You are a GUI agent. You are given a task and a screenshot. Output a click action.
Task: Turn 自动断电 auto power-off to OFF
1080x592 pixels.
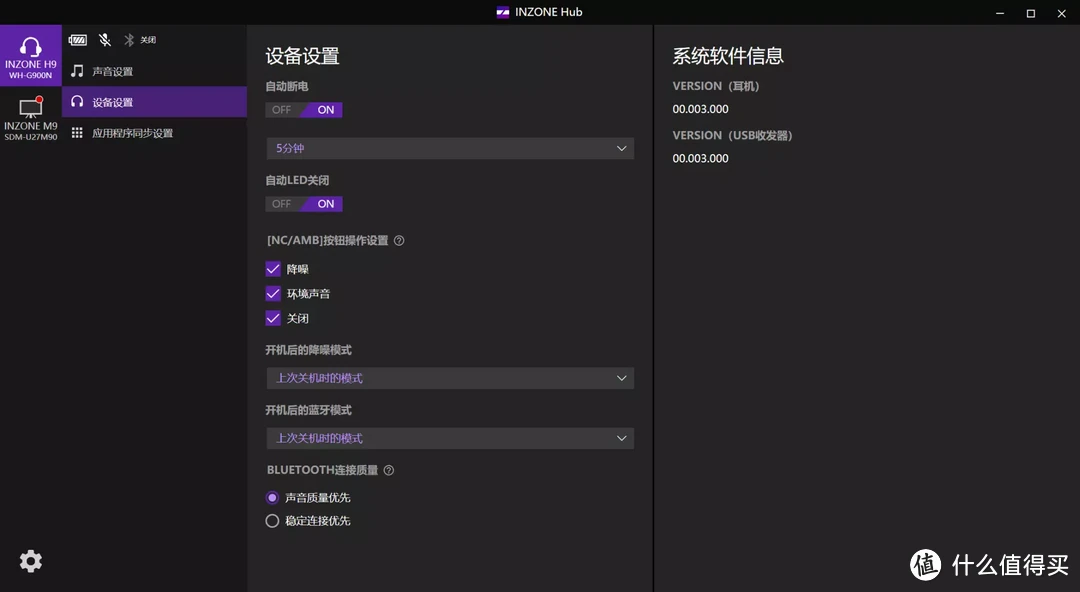coord(282,110)
